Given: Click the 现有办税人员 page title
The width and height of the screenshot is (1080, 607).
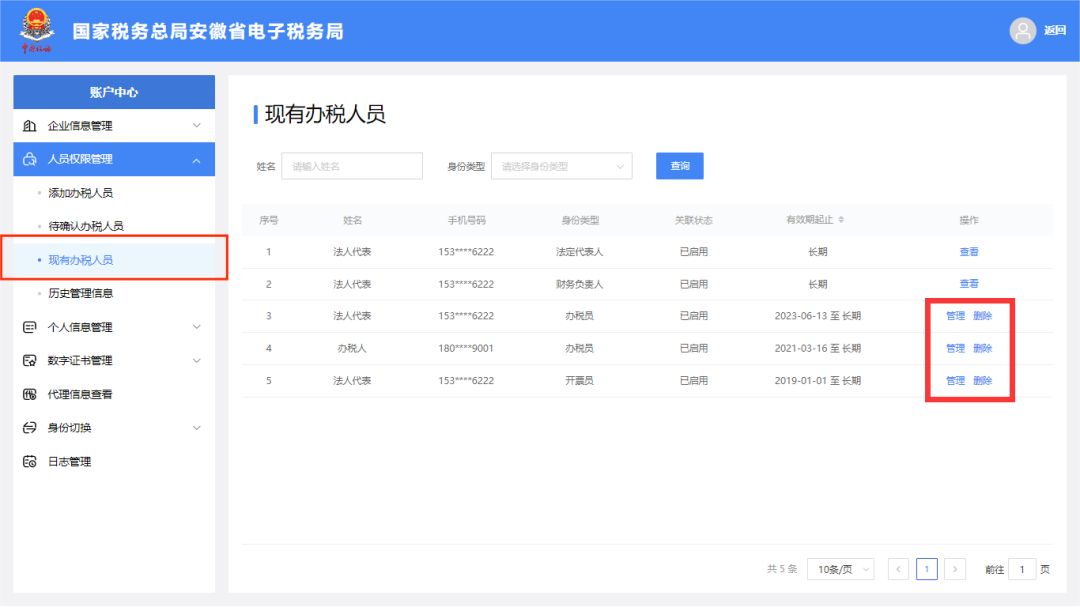Looking at the screenshot, I should 324,114.
